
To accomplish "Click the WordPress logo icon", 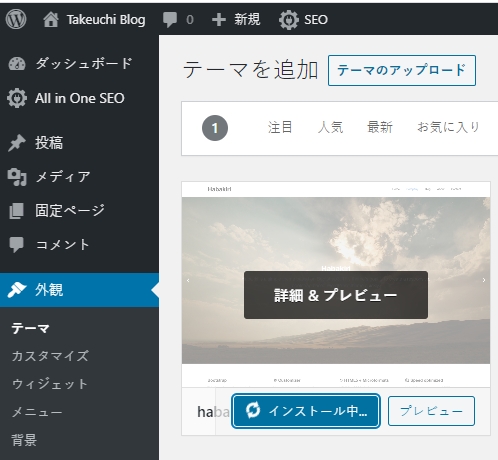I will tap(16, 19).
